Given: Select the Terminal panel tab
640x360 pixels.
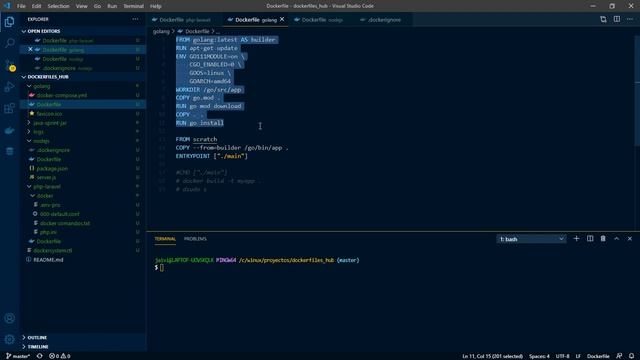Looking at the screenshot, I should point(165,239).
